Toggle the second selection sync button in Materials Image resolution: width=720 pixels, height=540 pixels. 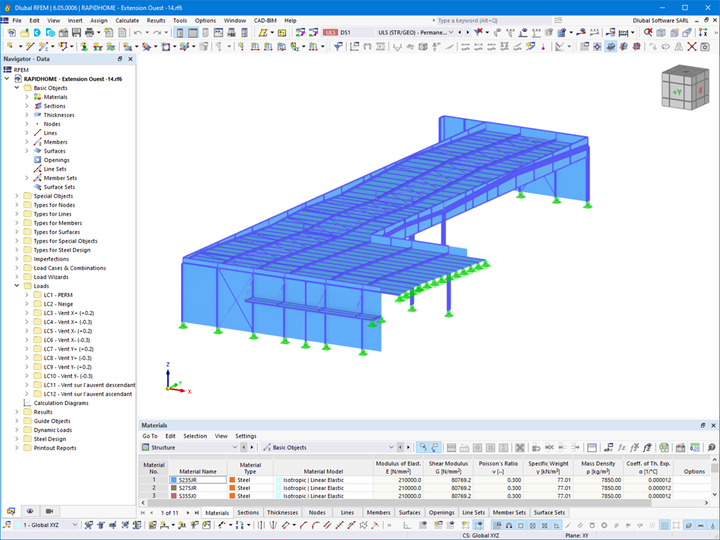pyautogui.click(x=434, y=447)
